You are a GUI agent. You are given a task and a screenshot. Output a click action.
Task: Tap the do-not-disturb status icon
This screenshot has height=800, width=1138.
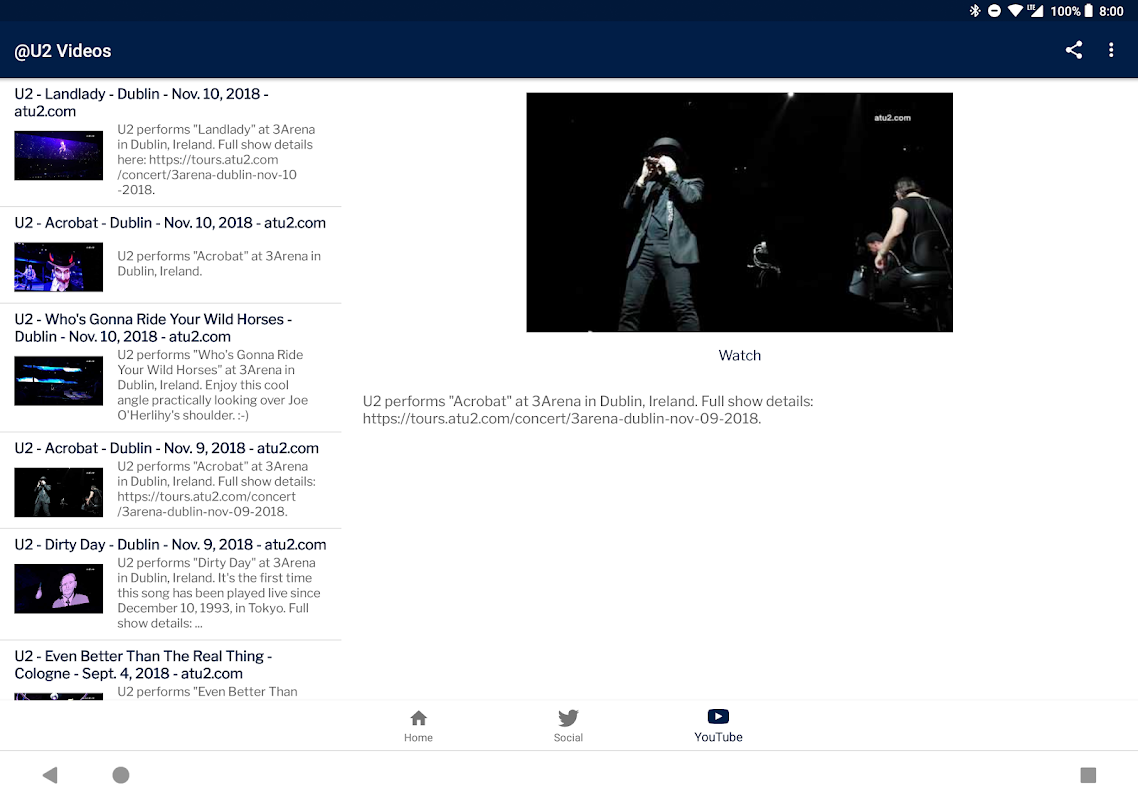point(994,10)
